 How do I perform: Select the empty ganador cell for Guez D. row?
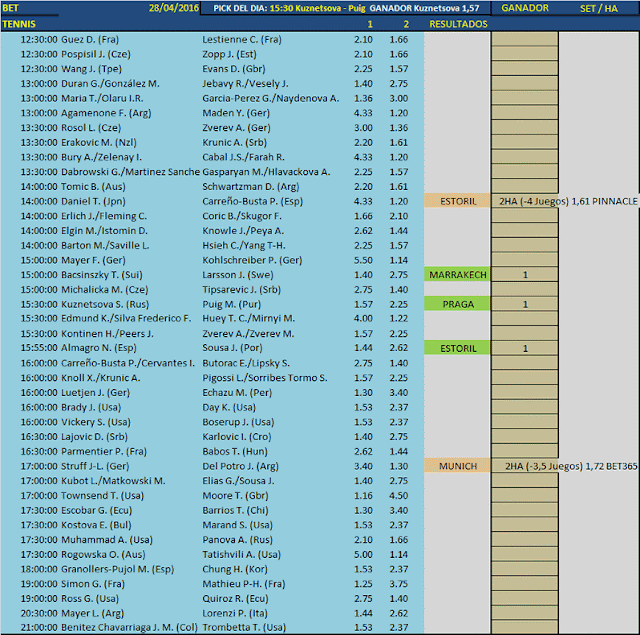tap(525, 39)
